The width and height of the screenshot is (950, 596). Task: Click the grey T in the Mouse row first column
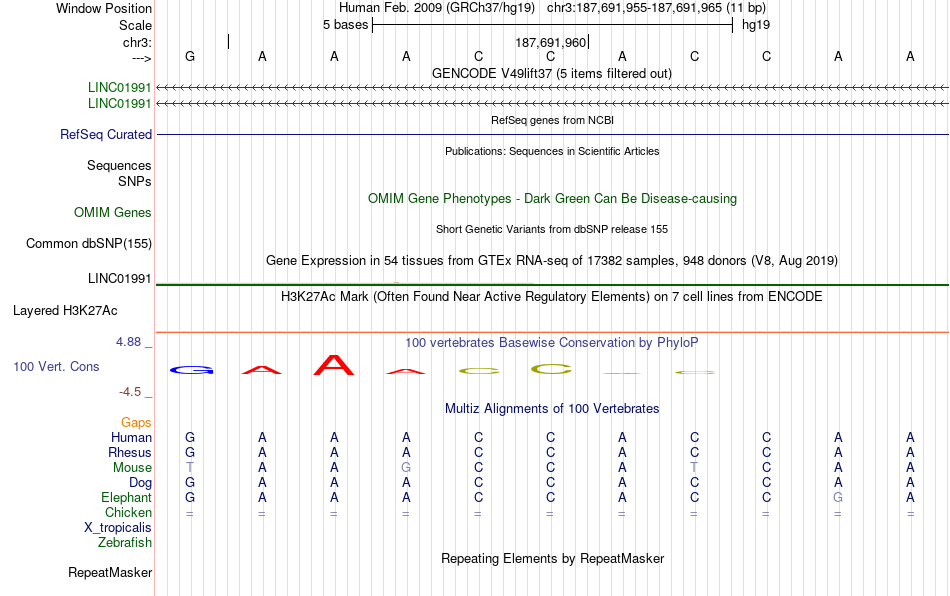pyautogui.click(x=190, y=468)
